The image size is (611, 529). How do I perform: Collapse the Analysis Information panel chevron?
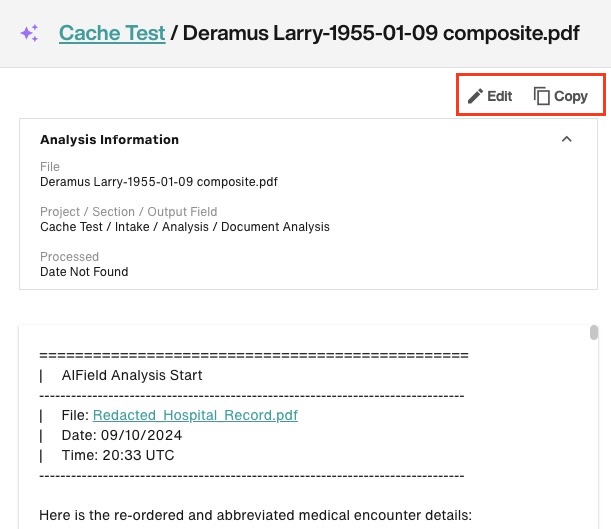pyautogui.click(x=567, y=139)
